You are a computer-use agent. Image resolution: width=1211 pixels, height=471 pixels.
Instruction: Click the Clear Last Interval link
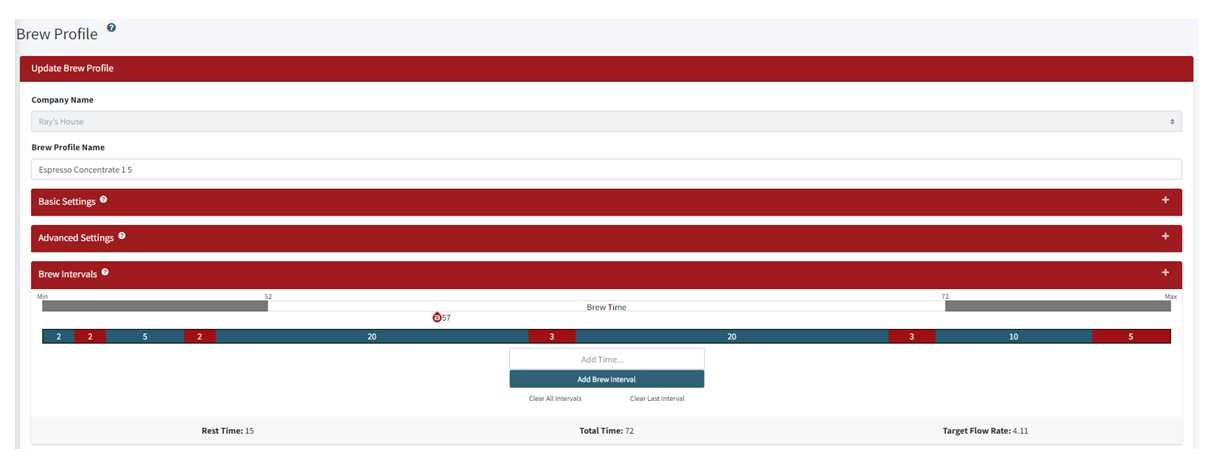click(657, 398)
